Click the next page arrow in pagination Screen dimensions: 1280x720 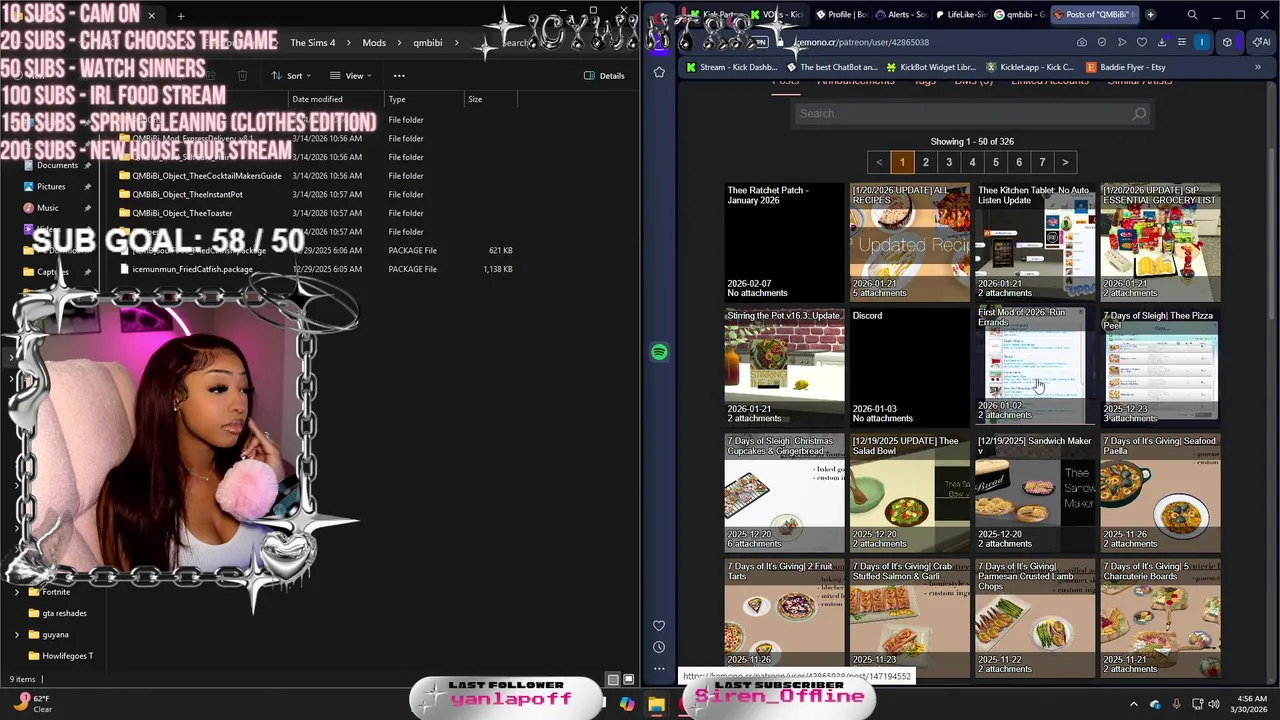point(1065,162)
